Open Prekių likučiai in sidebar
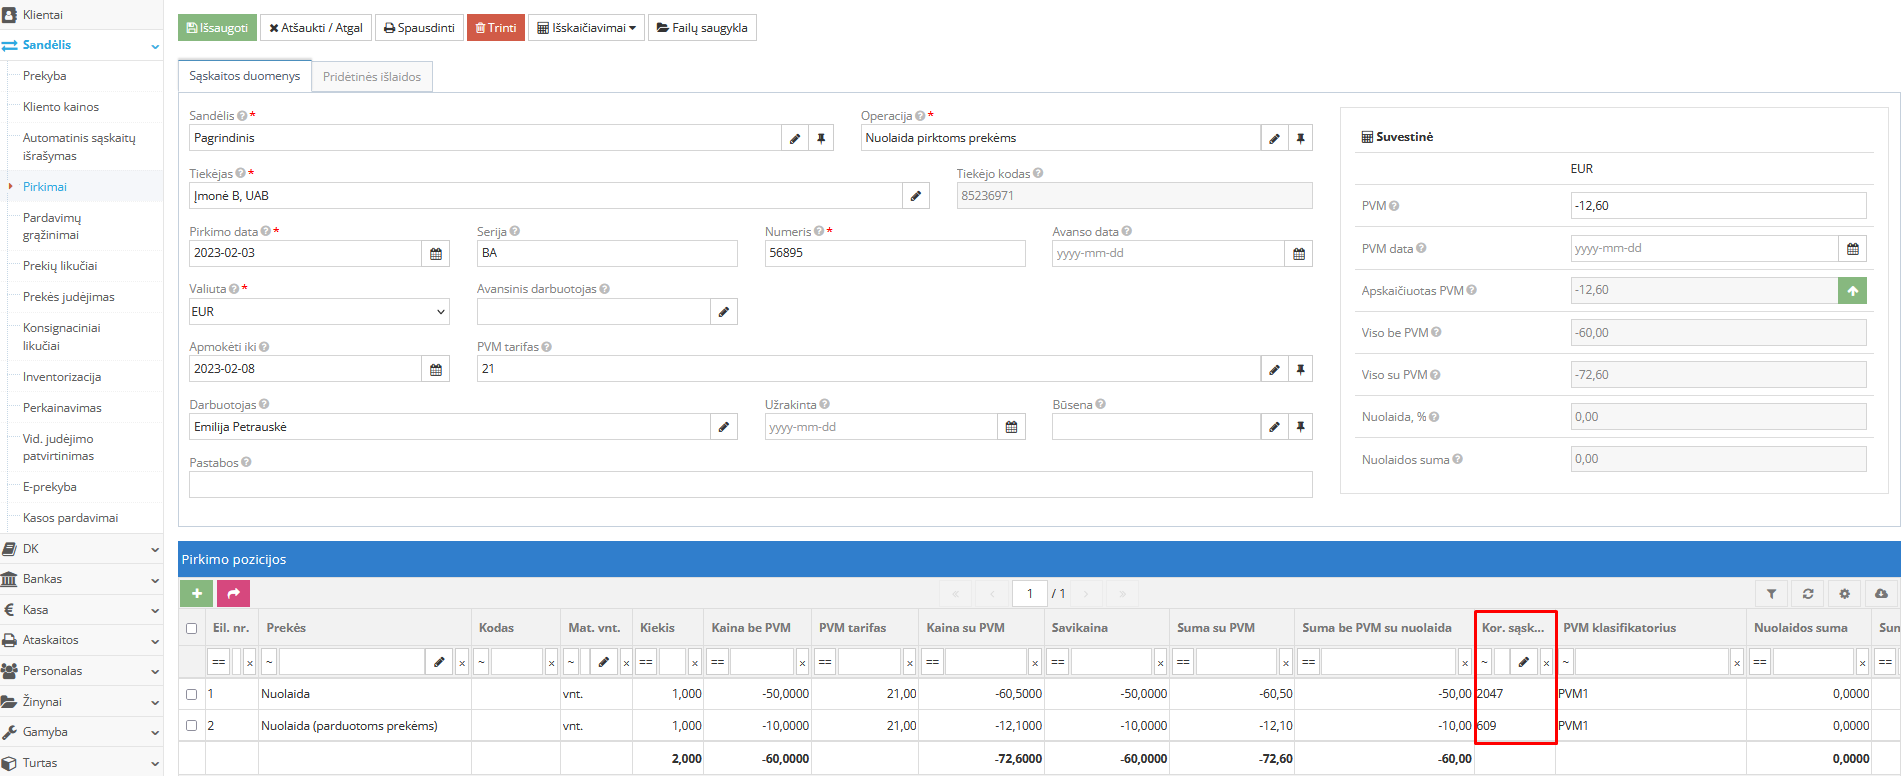 tap(60, 266)
